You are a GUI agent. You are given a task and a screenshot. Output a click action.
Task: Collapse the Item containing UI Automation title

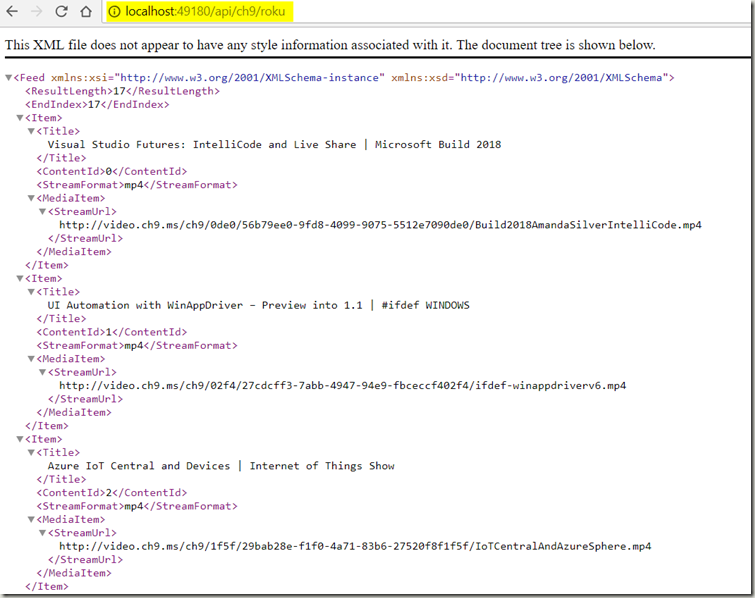pos(20,279)
